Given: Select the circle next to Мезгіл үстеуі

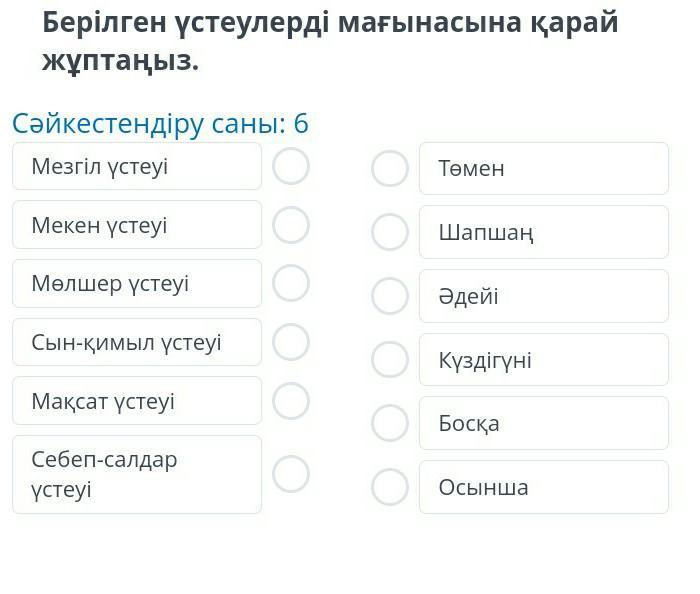Looking at the screenshot, I should 291,166.
